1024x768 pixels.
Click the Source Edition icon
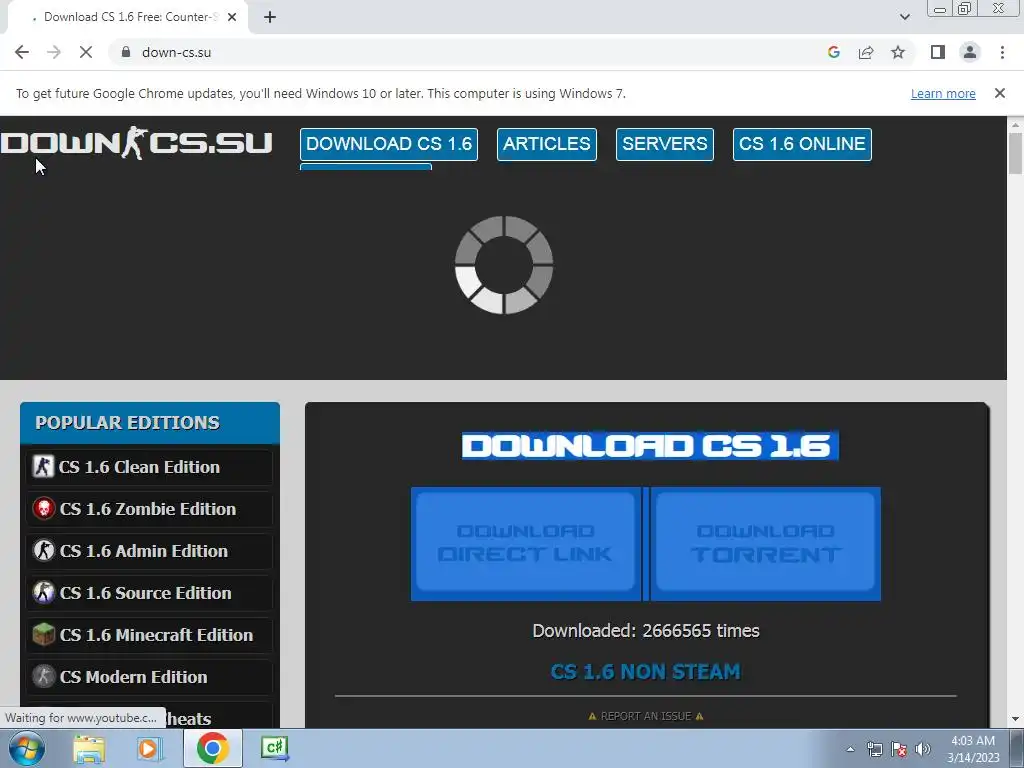[x=44, y=592]
